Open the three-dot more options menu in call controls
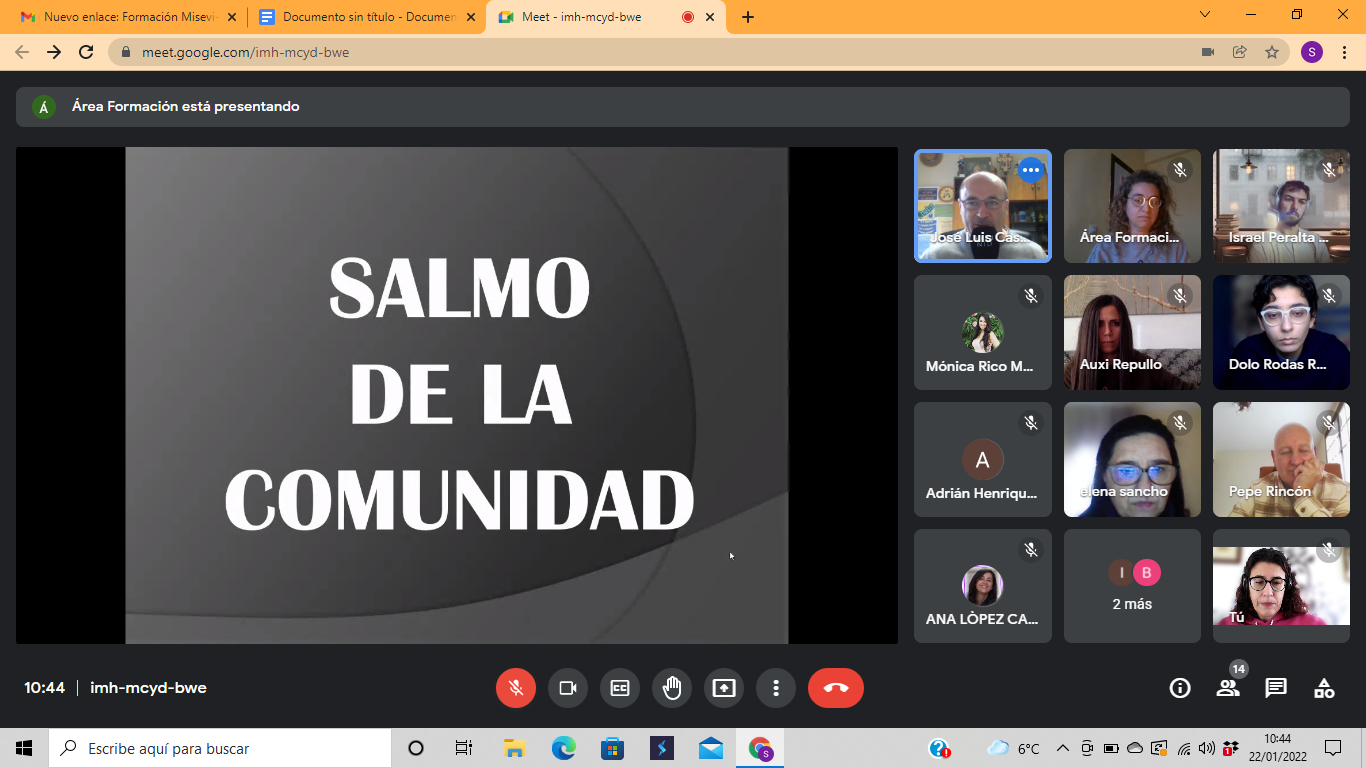1366x768 pixels. [776, 688]
